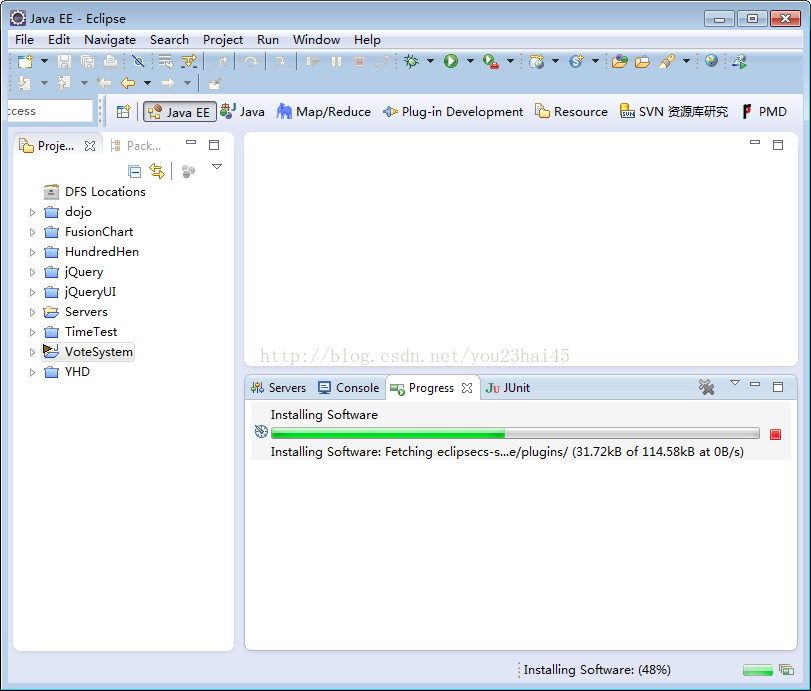Image resolution: width=811 pixels, height=691 pixels.
Task: Open the New Servlet dropdown arrow
Action: point(595,61)
